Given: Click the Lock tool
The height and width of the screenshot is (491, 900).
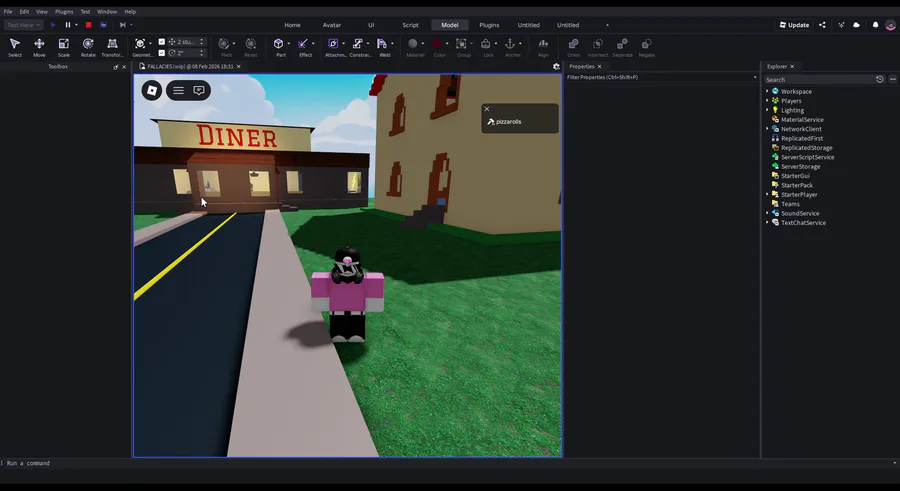Looking at the screenshot, I should pyautogui.click(x=487, y=47).
